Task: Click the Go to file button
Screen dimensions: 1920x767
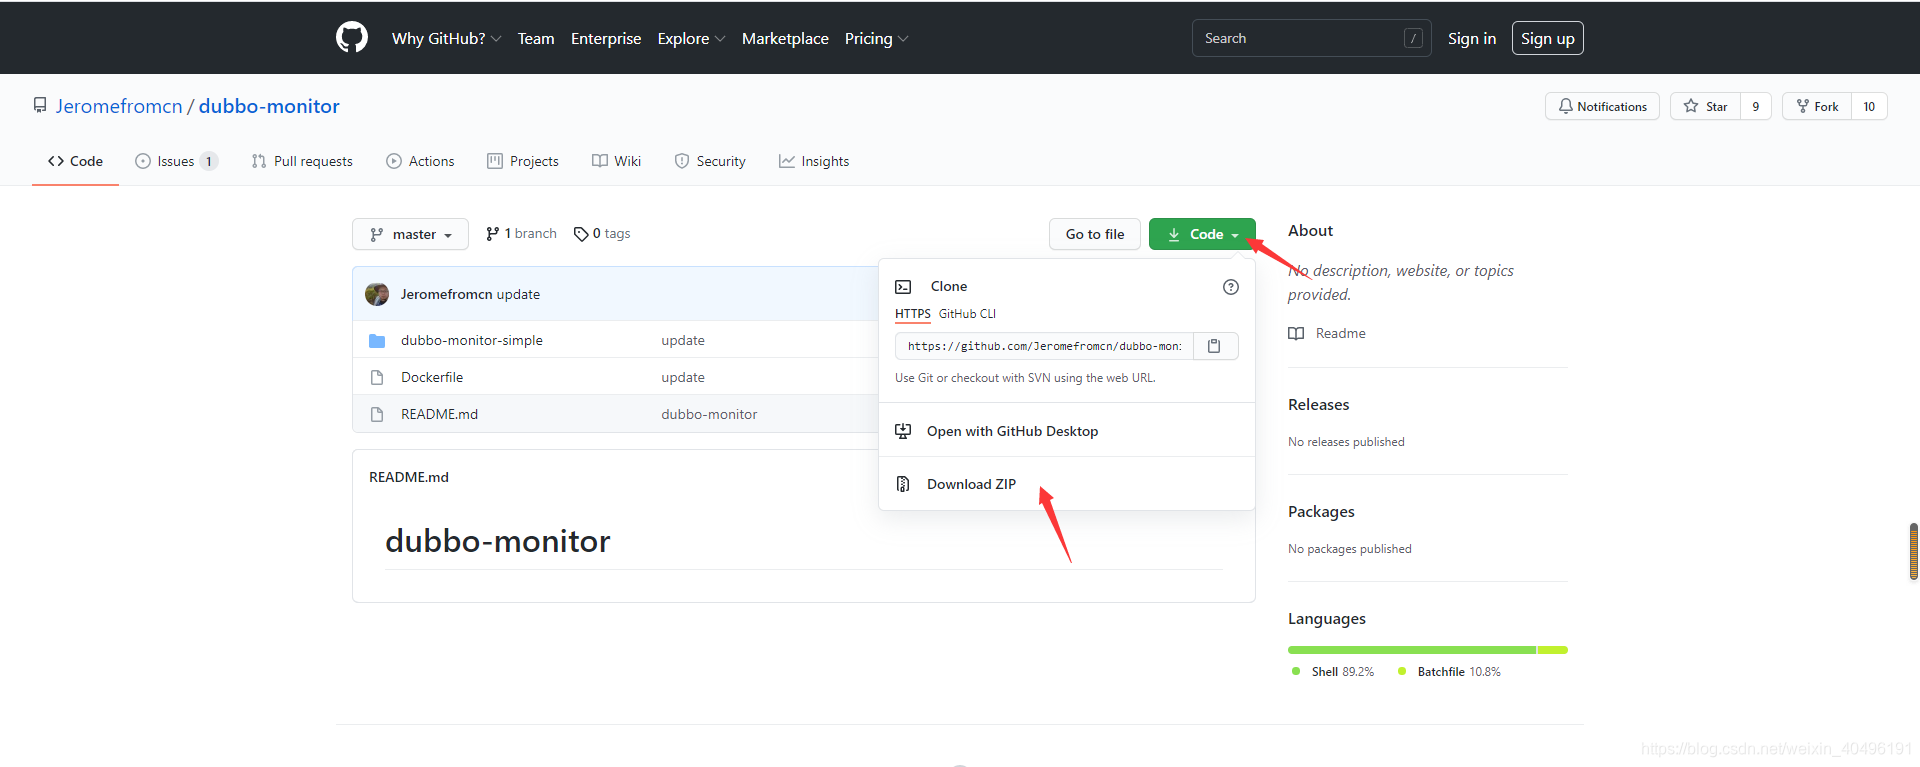Action: click(x=1095, y=234)
